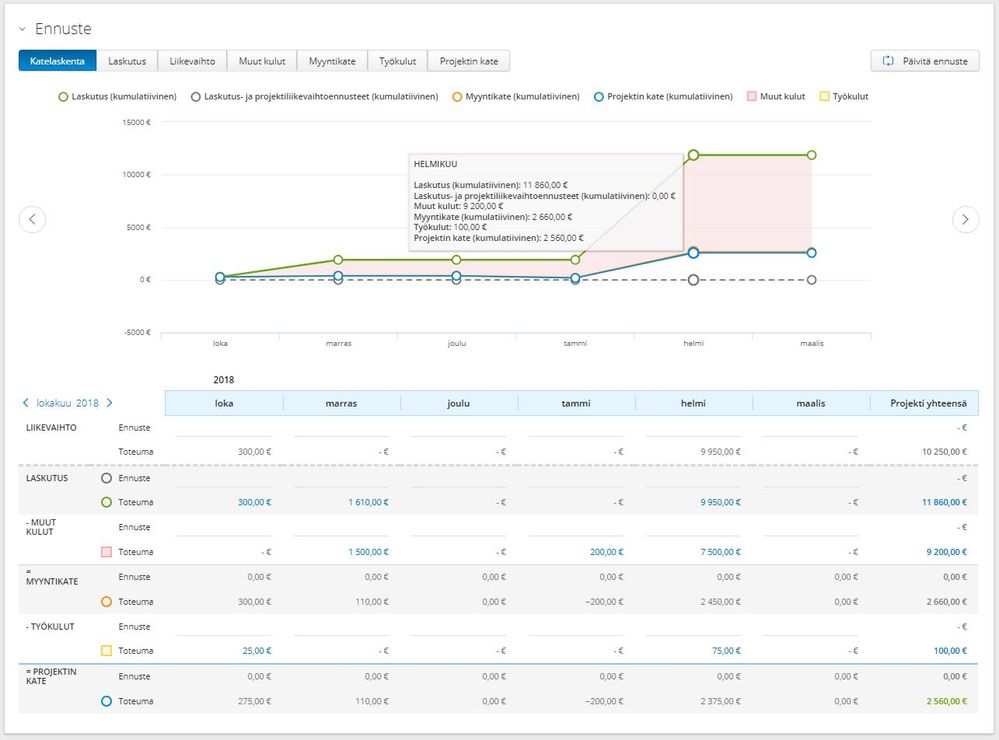Viewport: 999px width, 740px height.
Task: Switch to the Laskutus tab
Action: click(x=127, y=61)
